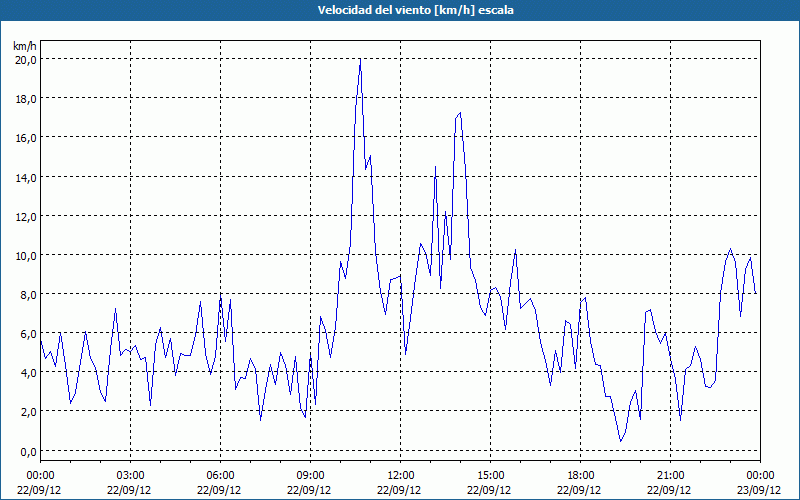800x500 pixels.
Task: Click the '20,0' y-axis value
Action: coord(26,59)
